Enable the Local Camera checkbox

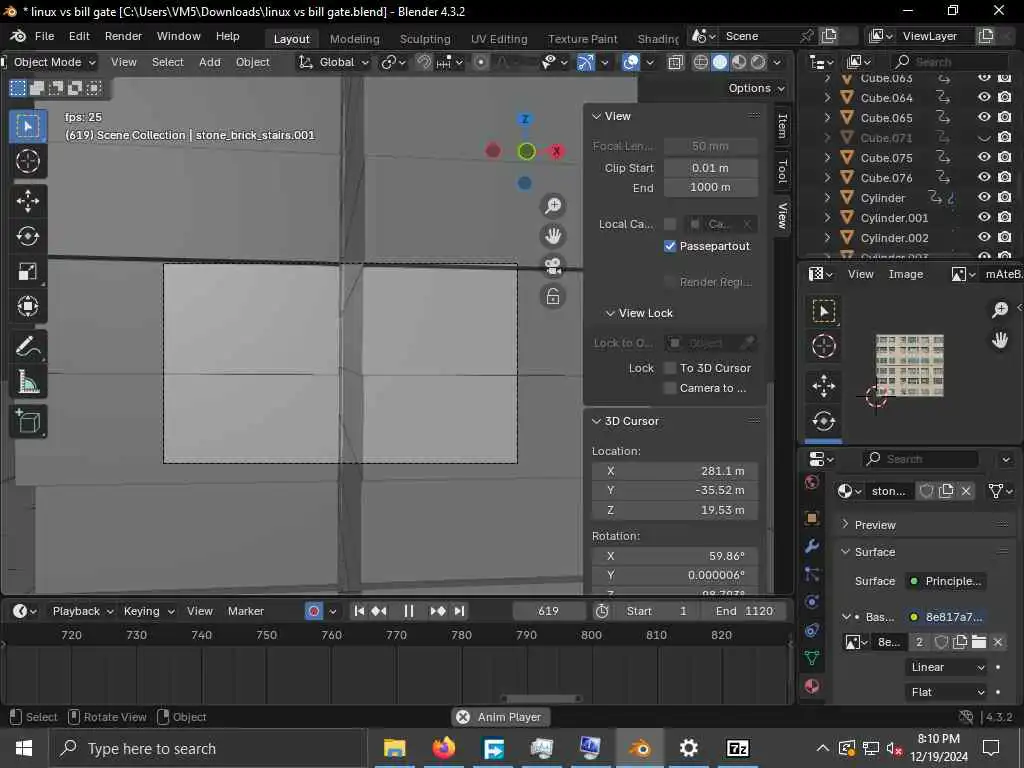(669, 224)
